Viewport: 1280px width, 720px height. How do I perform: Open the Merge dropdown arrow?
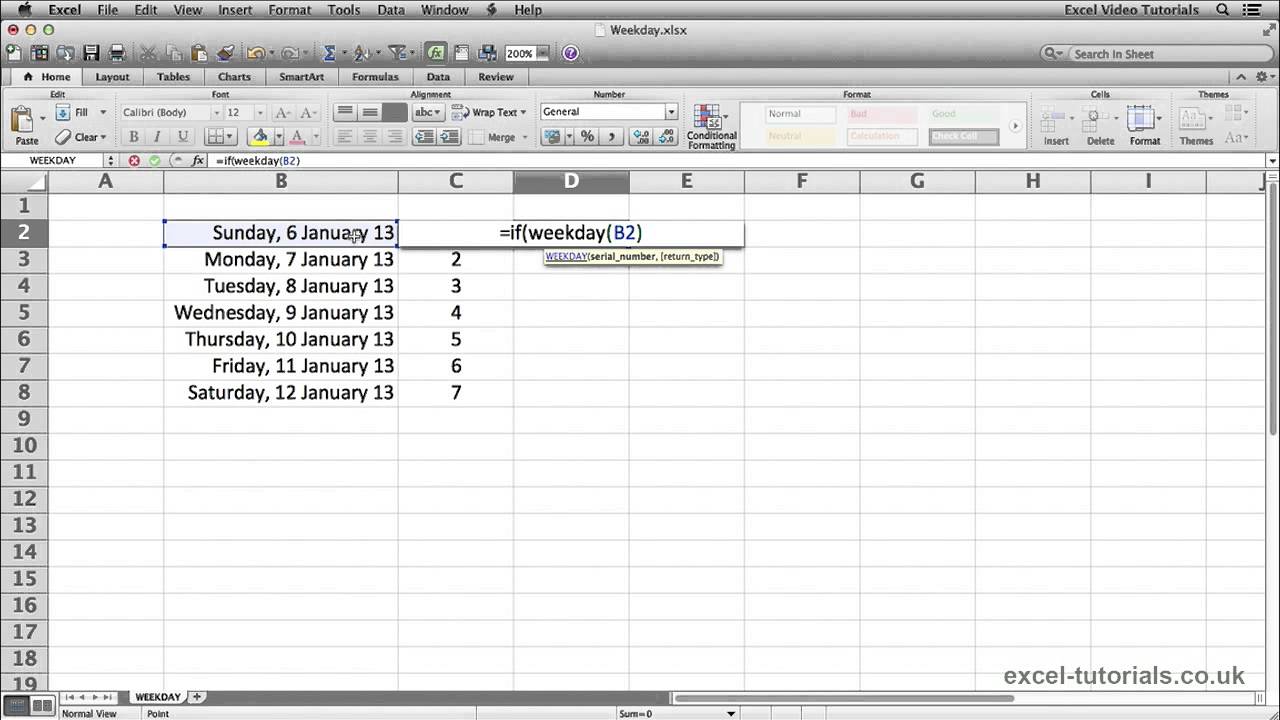525,137
